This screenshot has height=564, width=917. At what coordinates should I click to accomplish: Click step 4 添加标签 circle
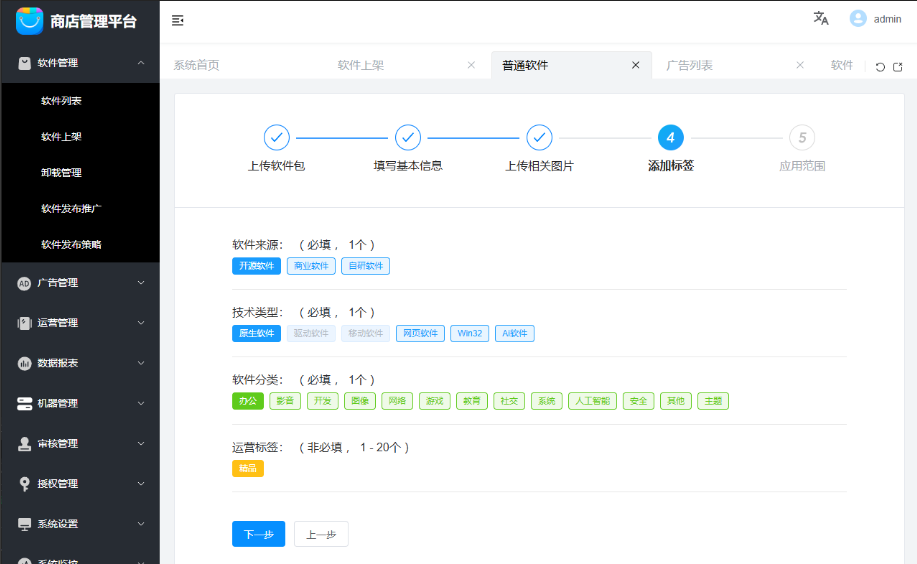pos(671,138)
